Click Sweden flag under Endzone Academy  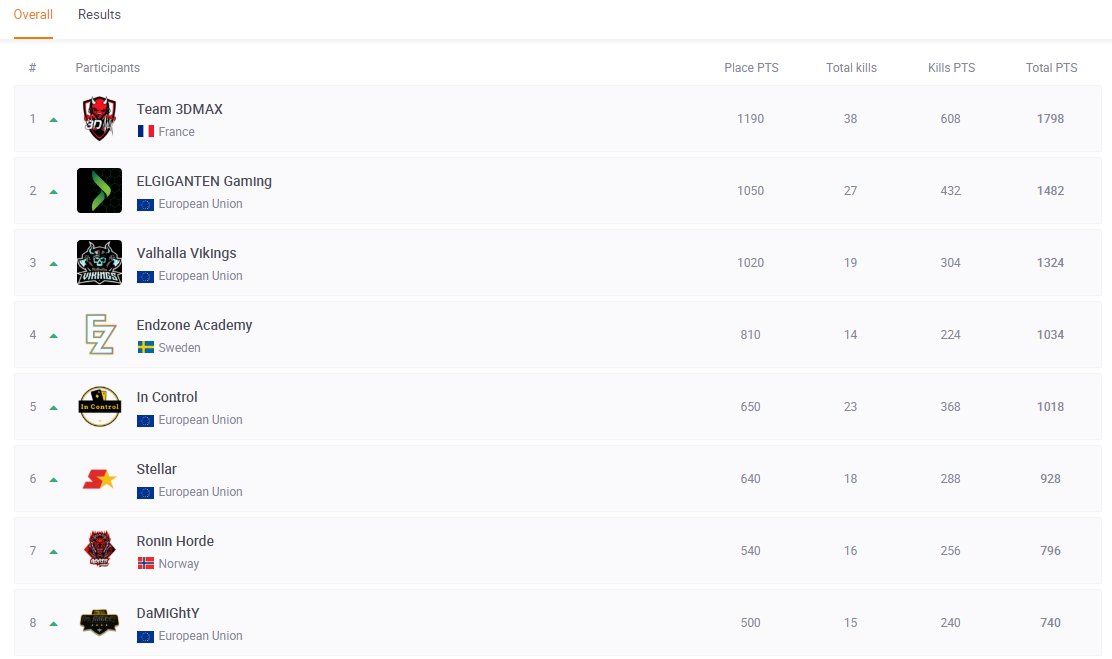(145, 348)
